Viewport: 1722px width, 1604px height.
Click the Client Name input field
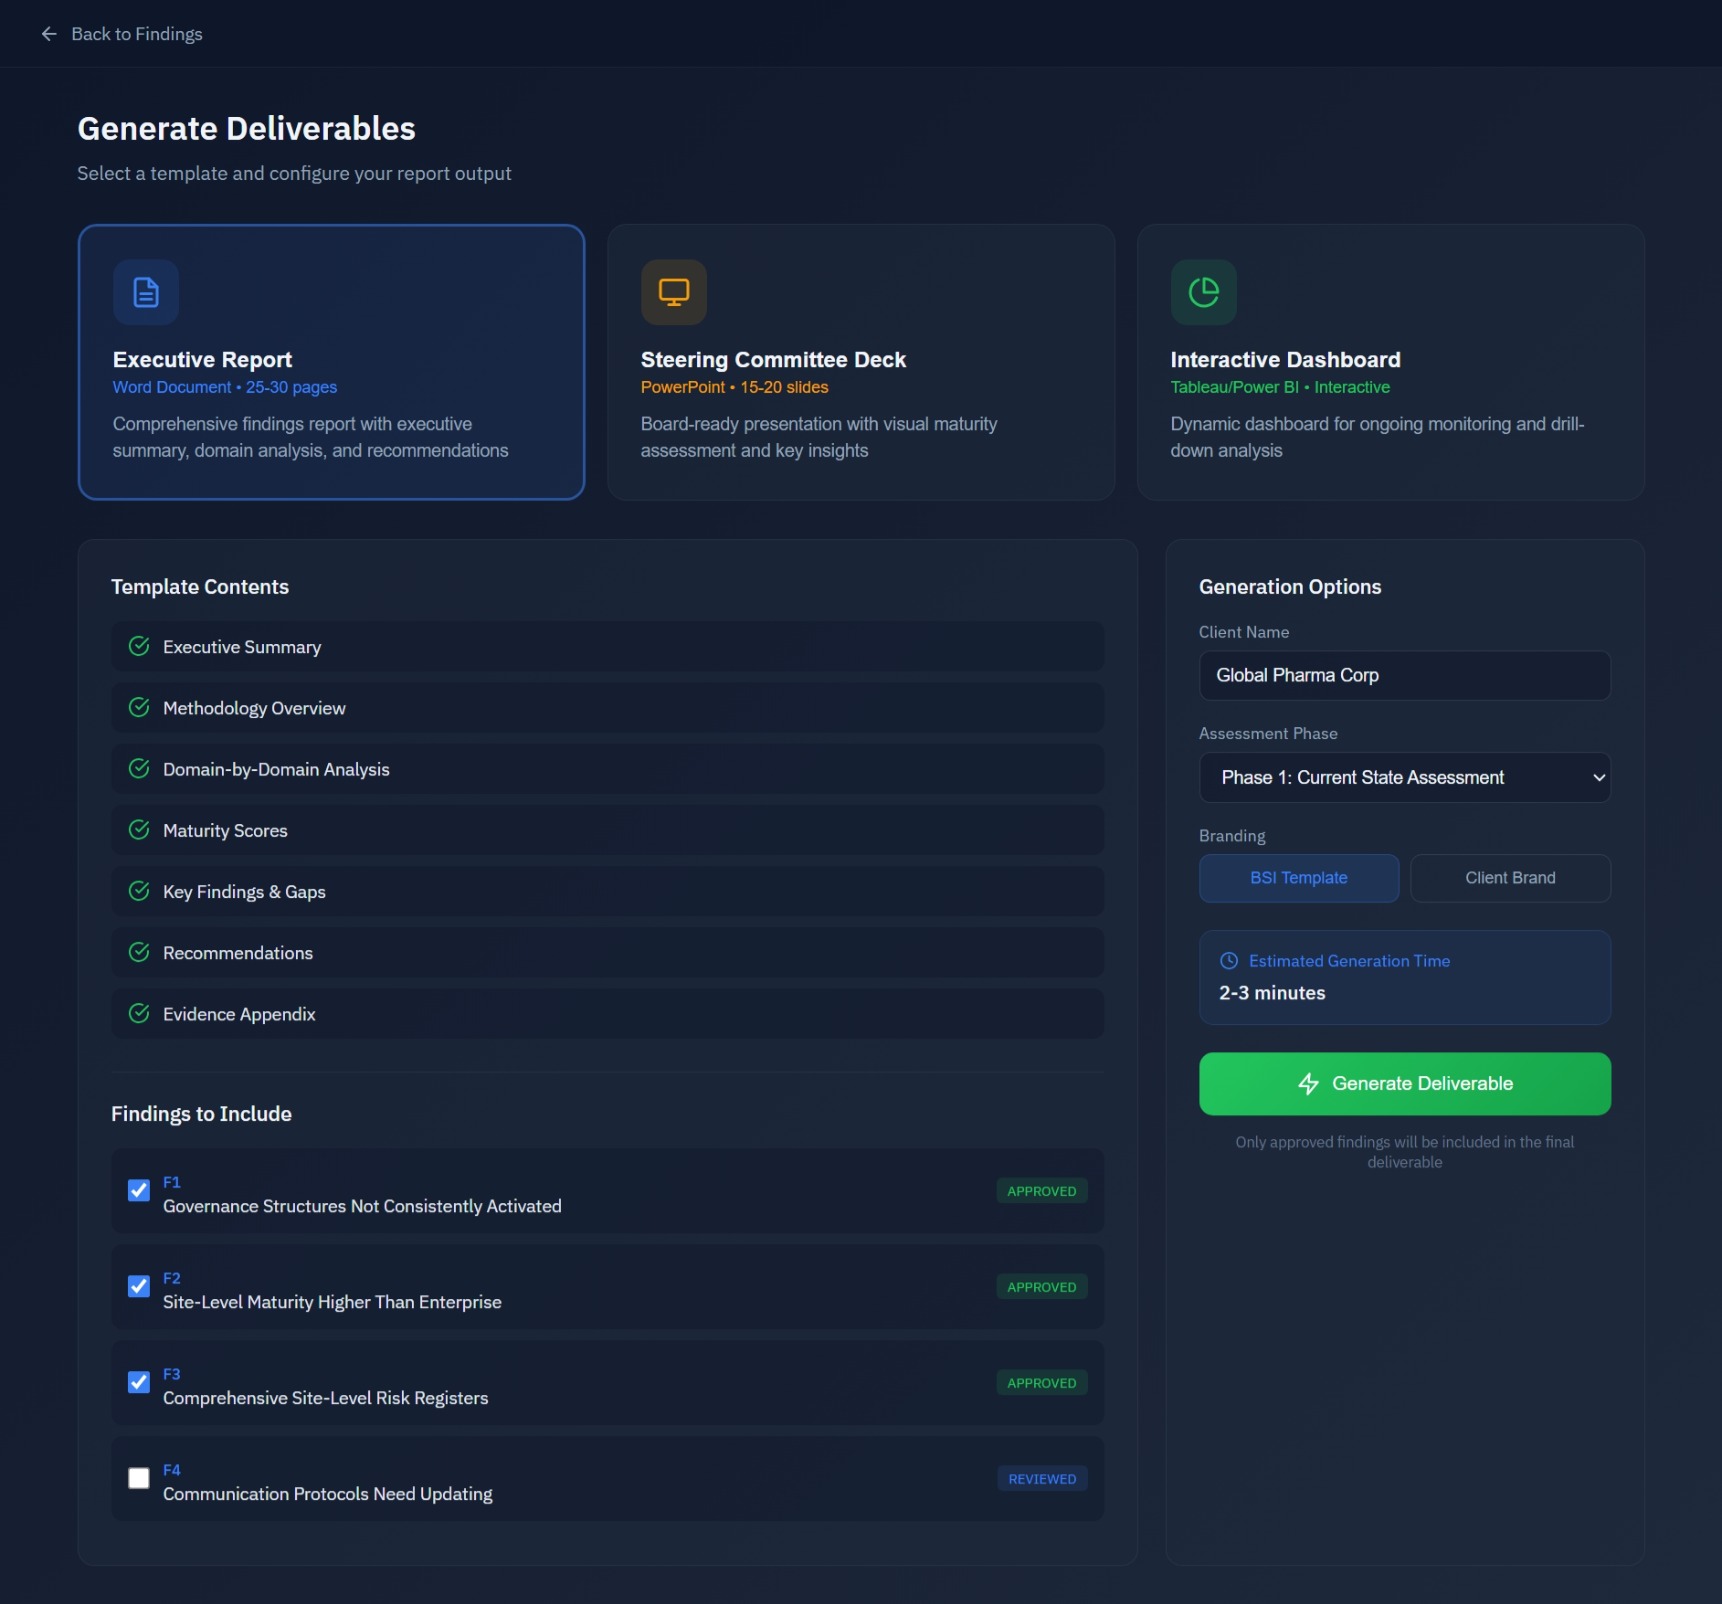tap(1404, 676)
